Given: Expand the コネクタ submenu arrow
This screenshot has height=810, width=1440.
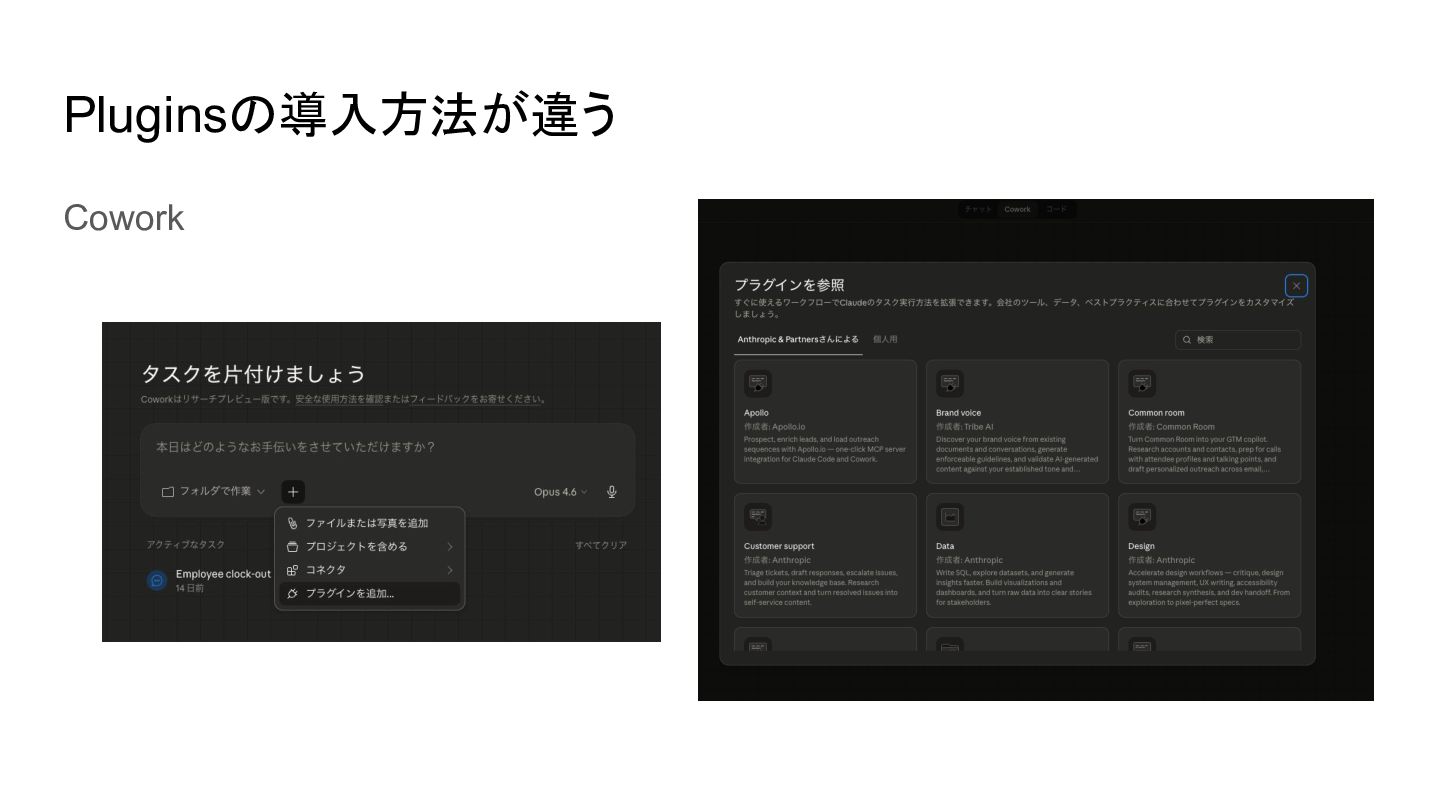Looking at the screenshot, I should (x=450, y=570).
